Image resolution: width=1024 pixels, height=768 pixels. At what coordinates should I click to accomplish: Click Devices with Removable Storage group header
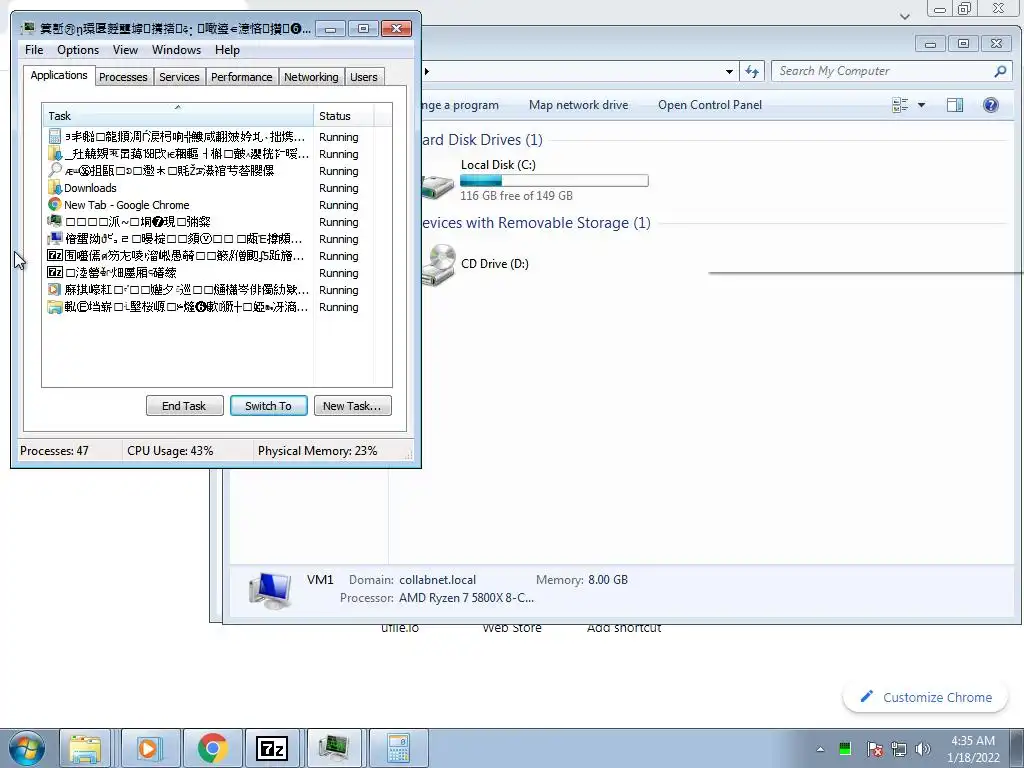pyautogui.click(x=536, y=223)
